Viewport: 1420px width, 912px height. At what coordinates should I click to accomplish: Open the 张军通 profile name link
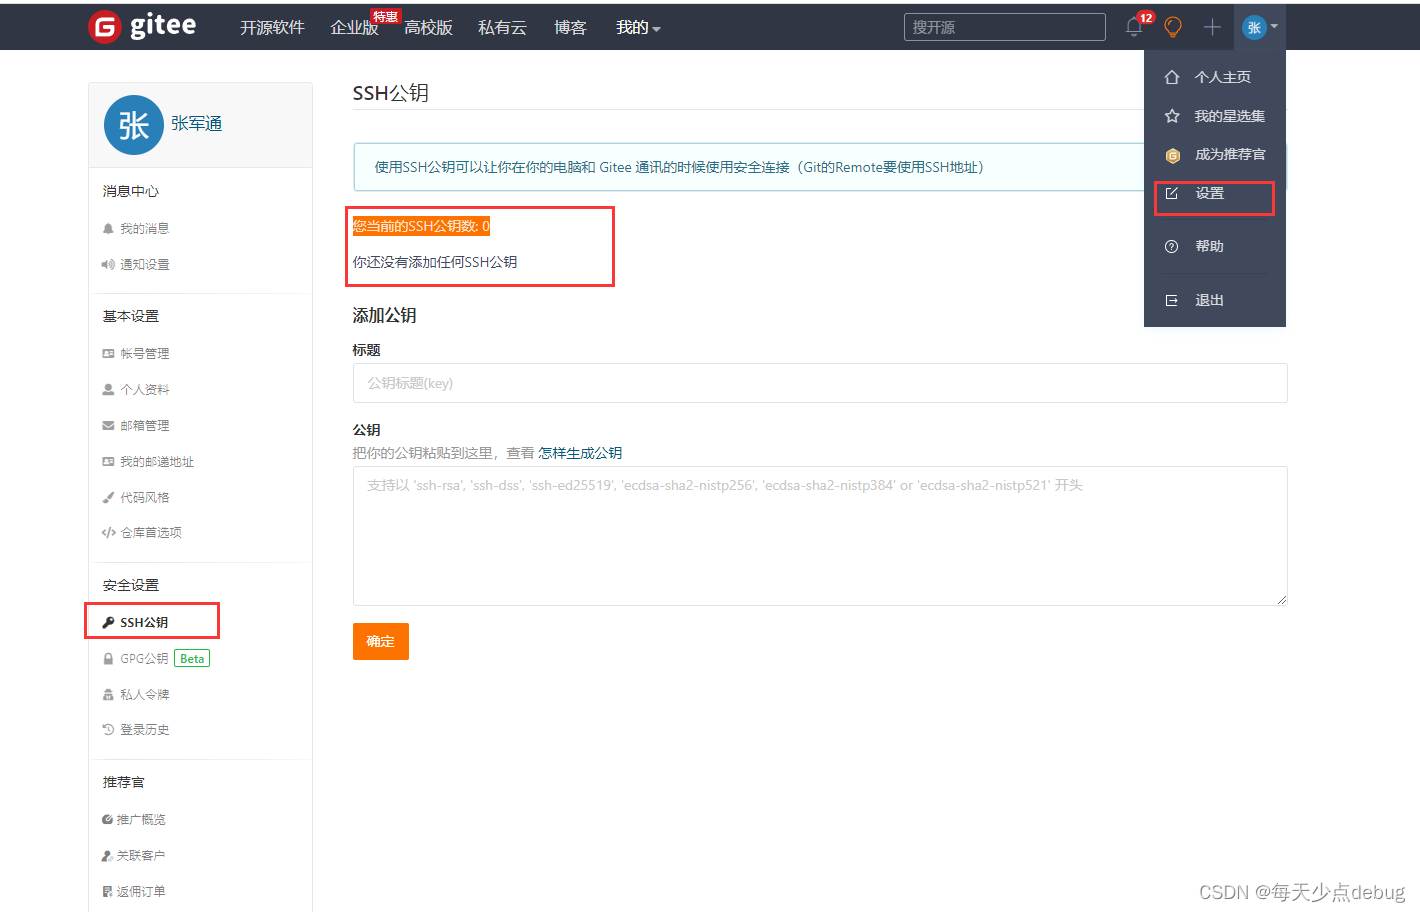click(x=196, y=123)
